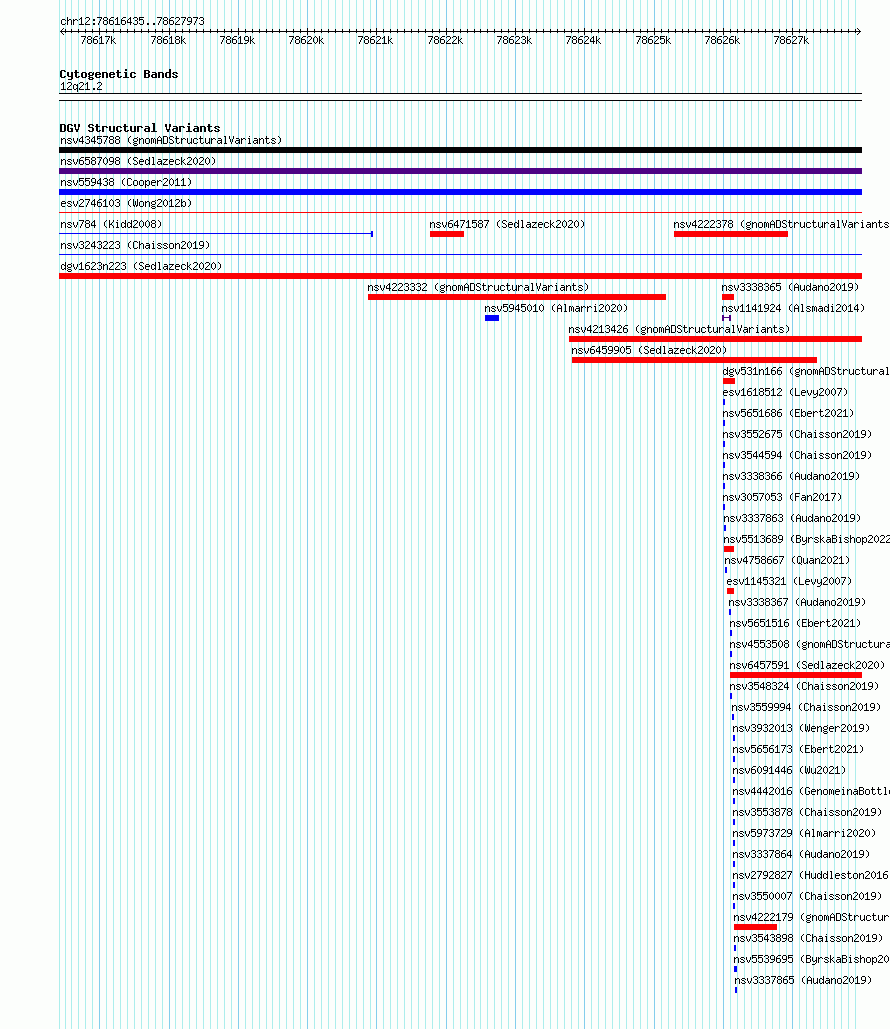
Task: Select the black nsv4345788 variant bar
Action: point(460,150)
